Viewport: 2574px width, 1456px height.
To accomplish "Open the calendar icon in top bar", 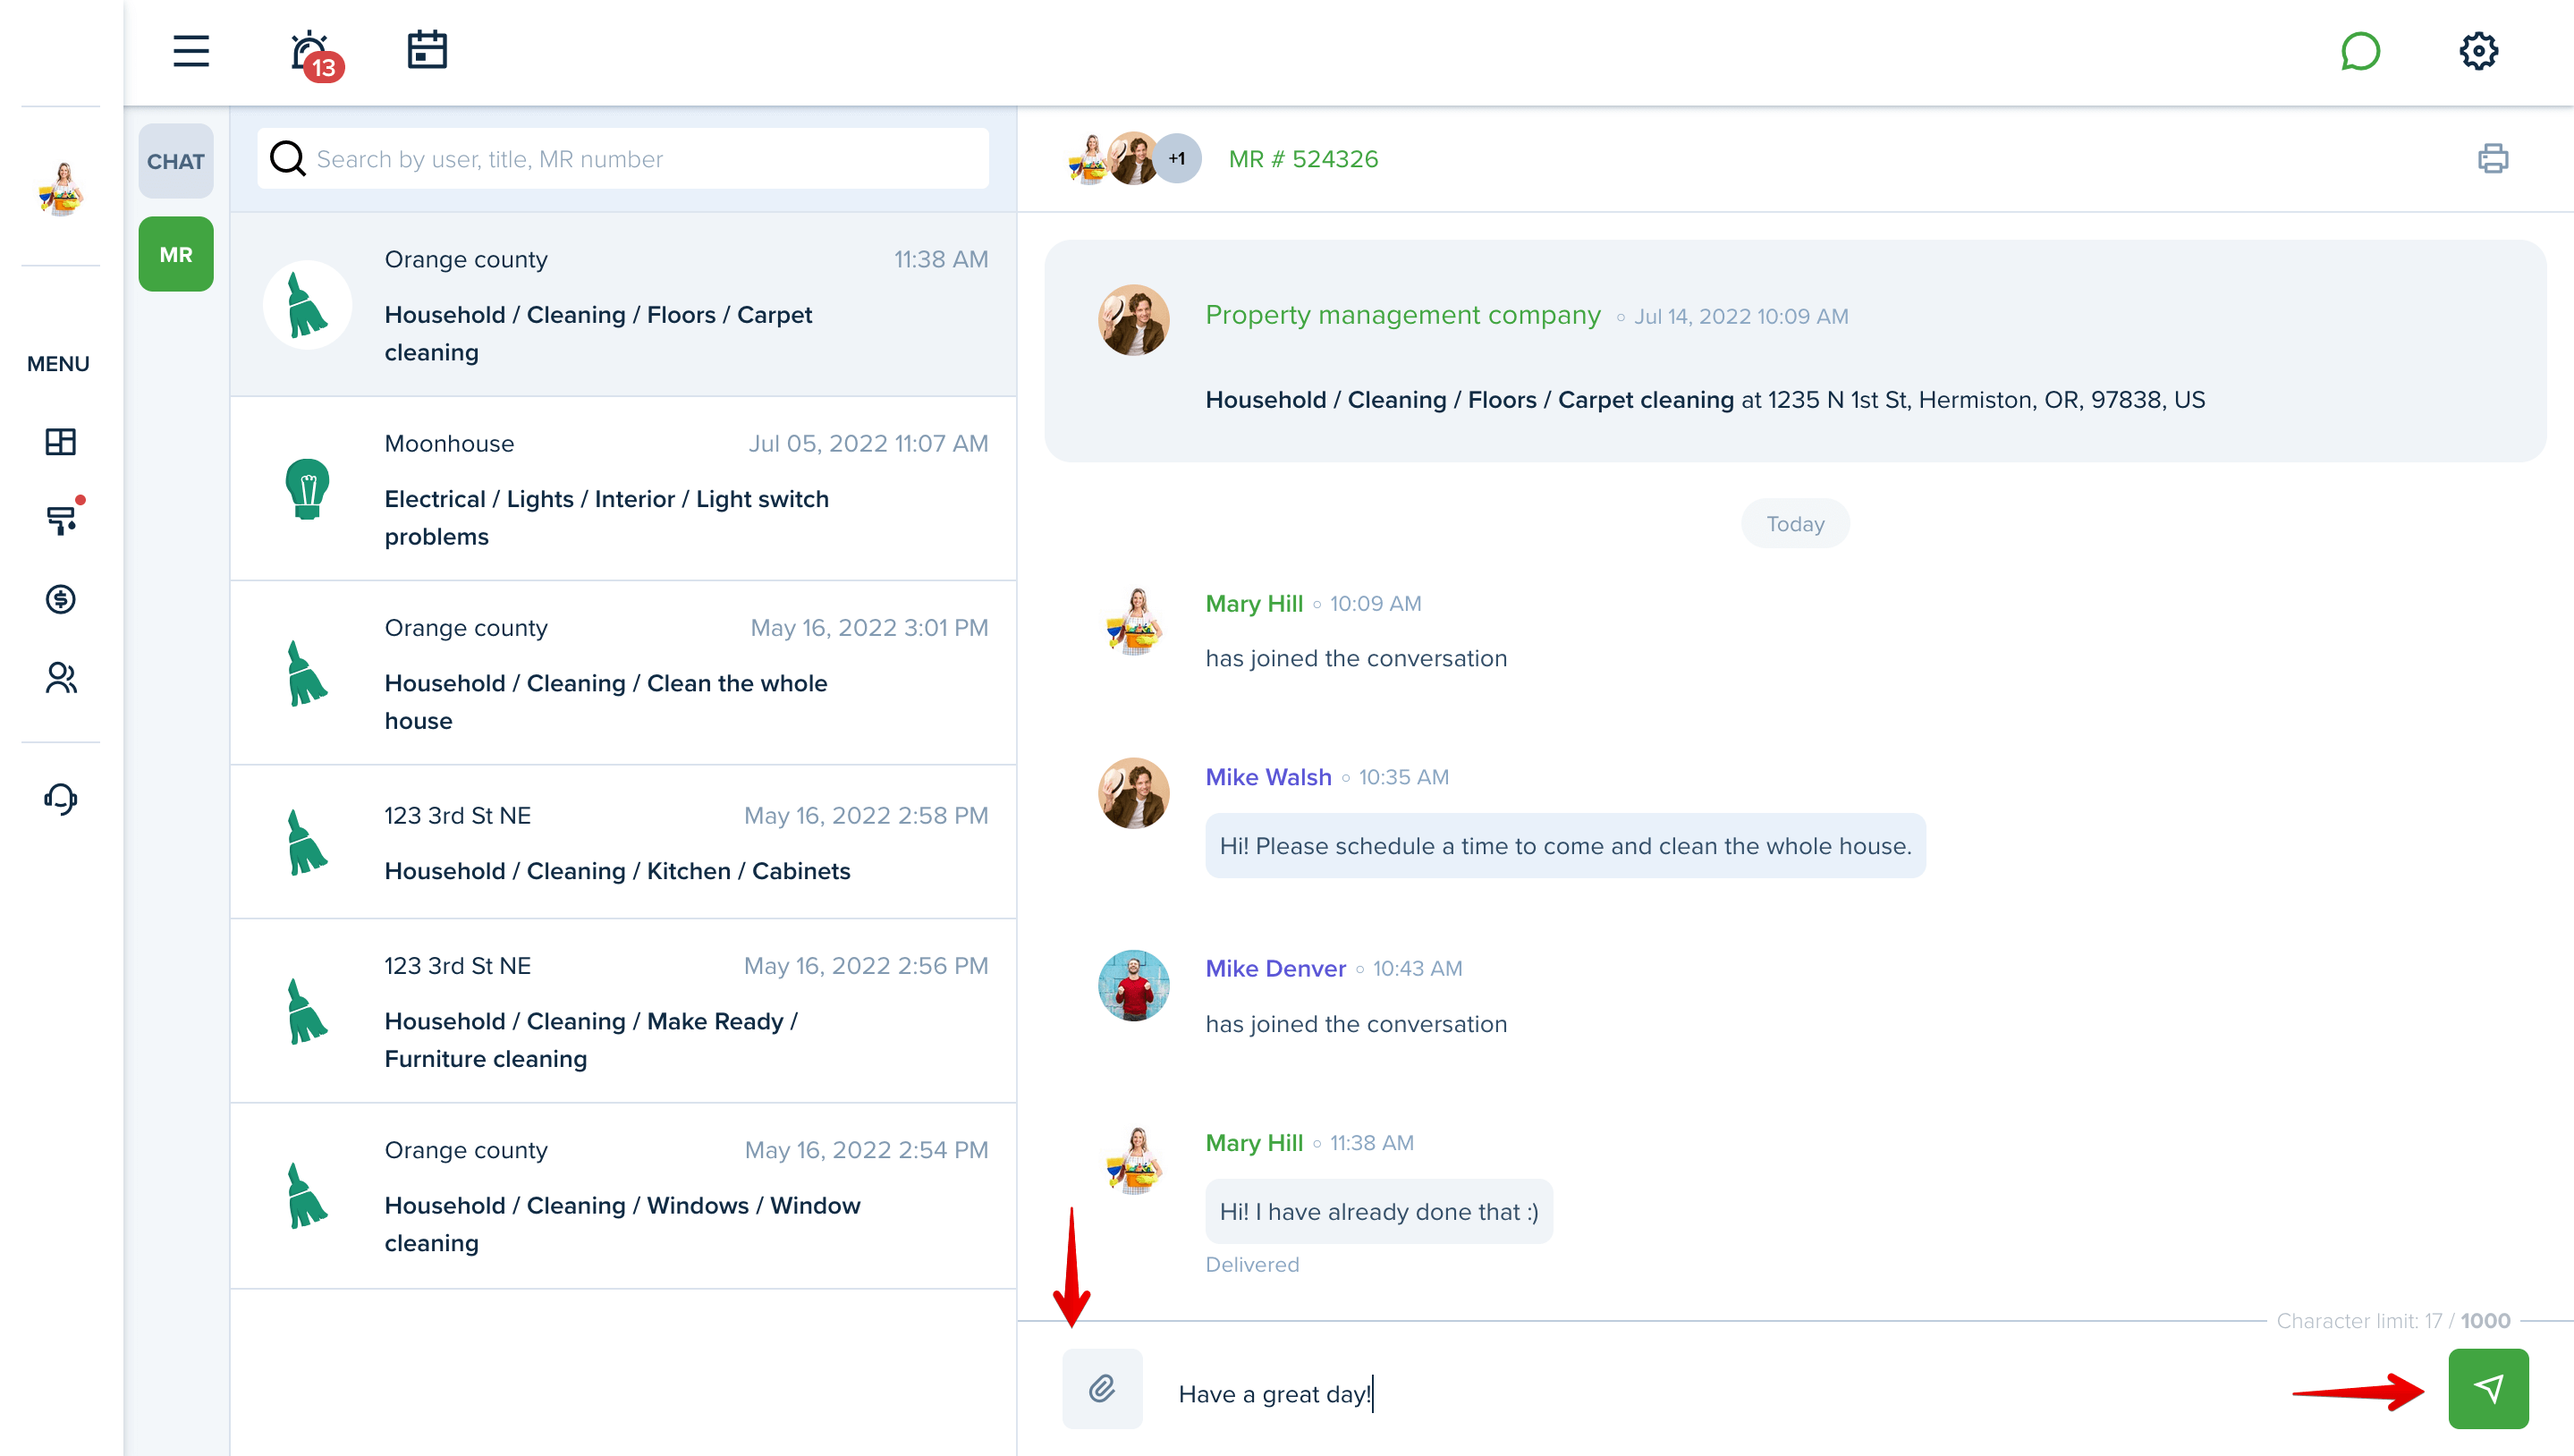I will coord(427,50).
